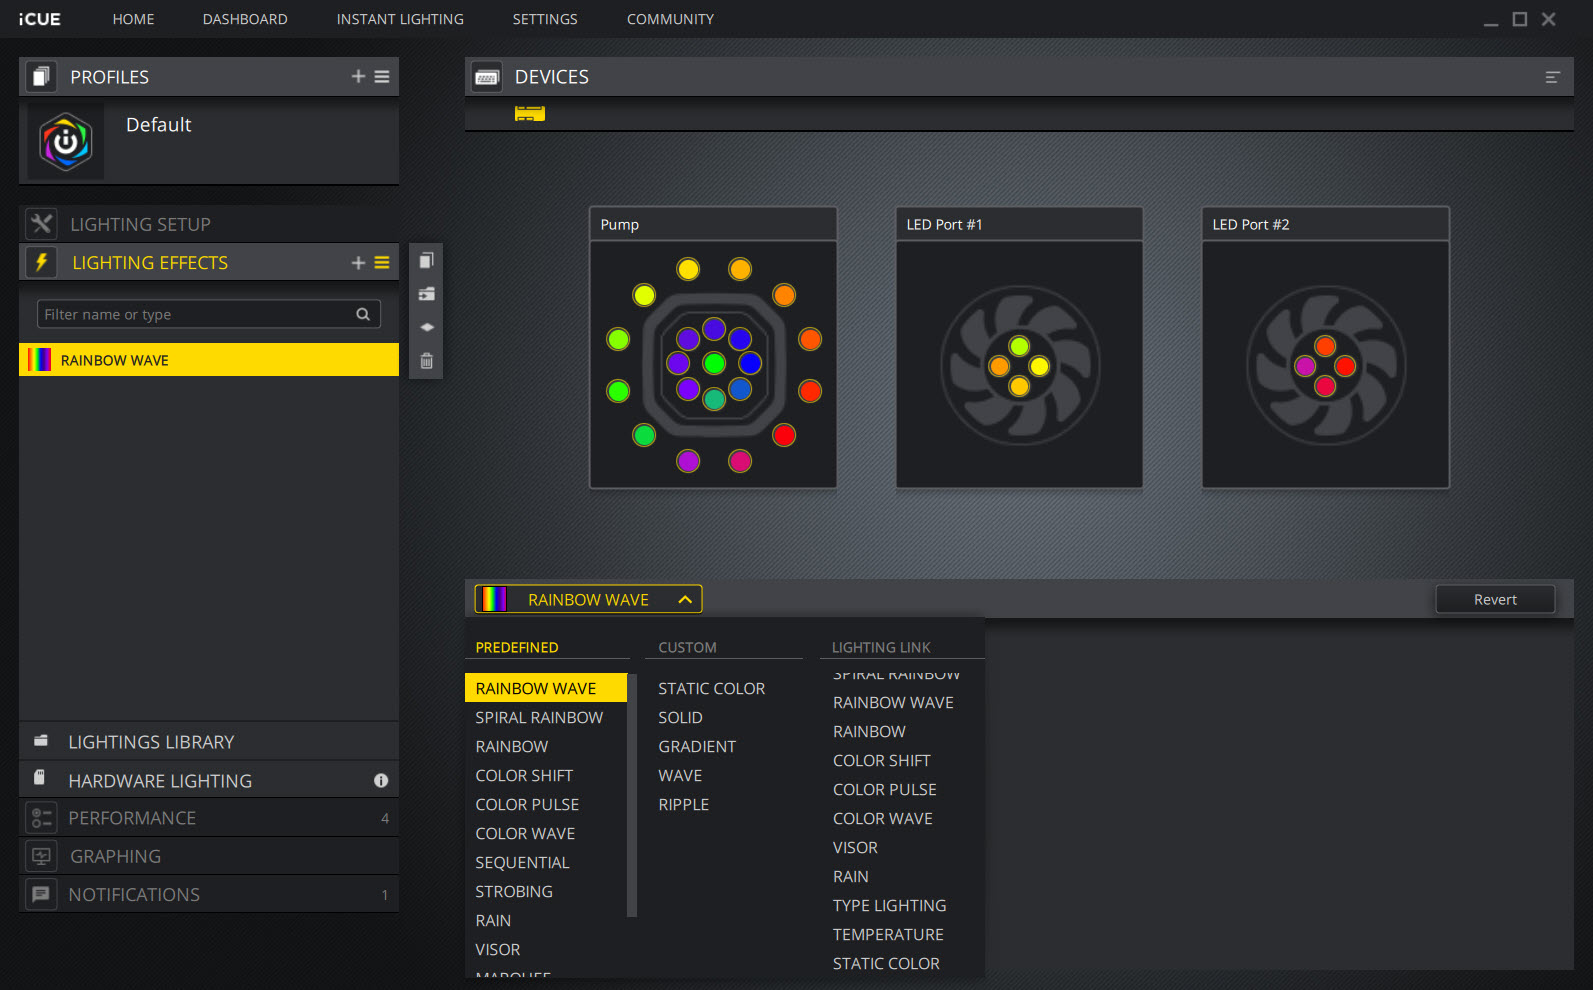Viewport: 1593px width, 990px height.
Task: Open the Profiles panel menu
Action: [x=382, y=76]
